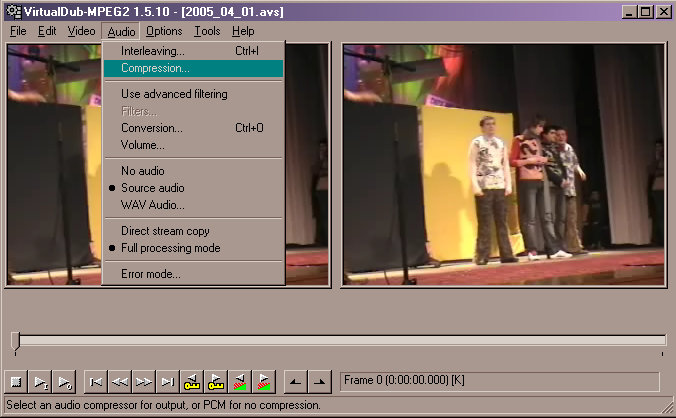
Task: Click the Mark In selection start button
Action: point(295,381)
